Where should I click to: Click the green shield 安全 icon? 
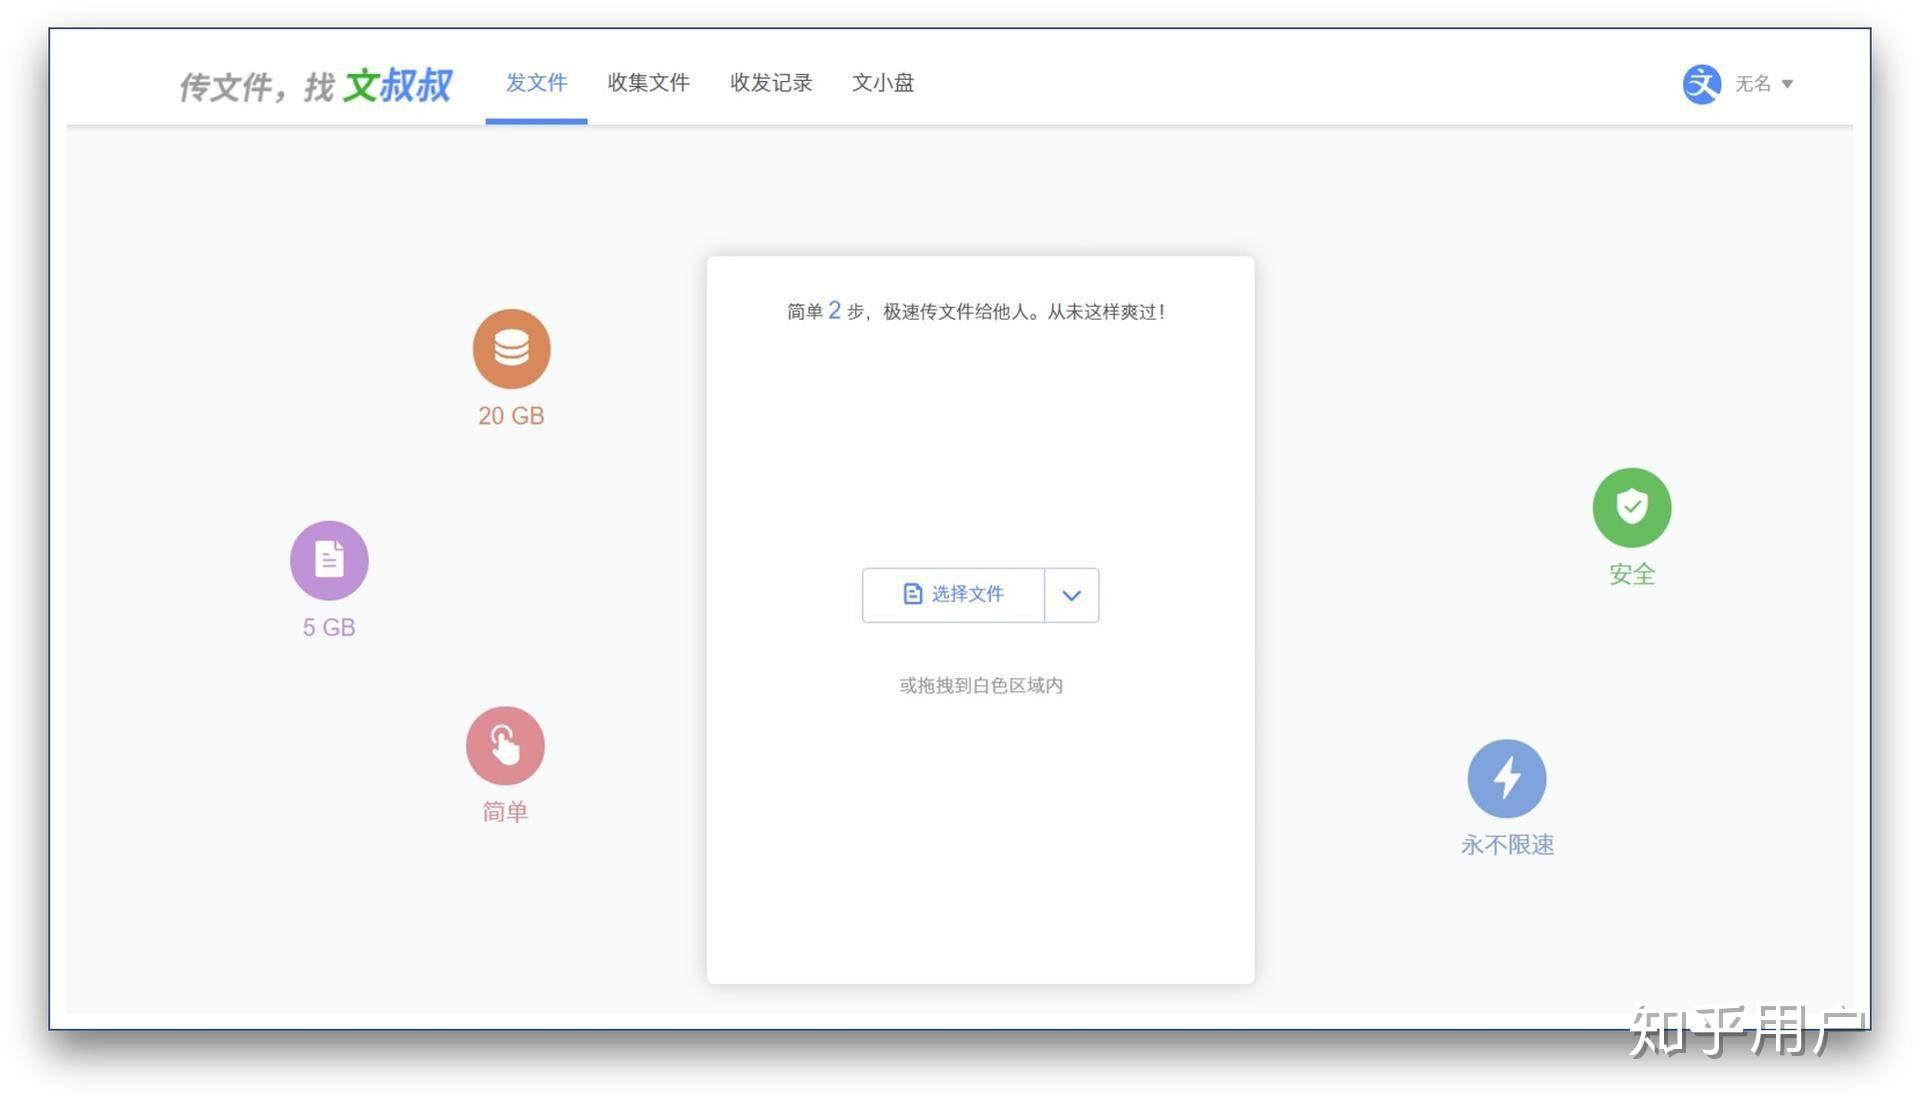1631,507
